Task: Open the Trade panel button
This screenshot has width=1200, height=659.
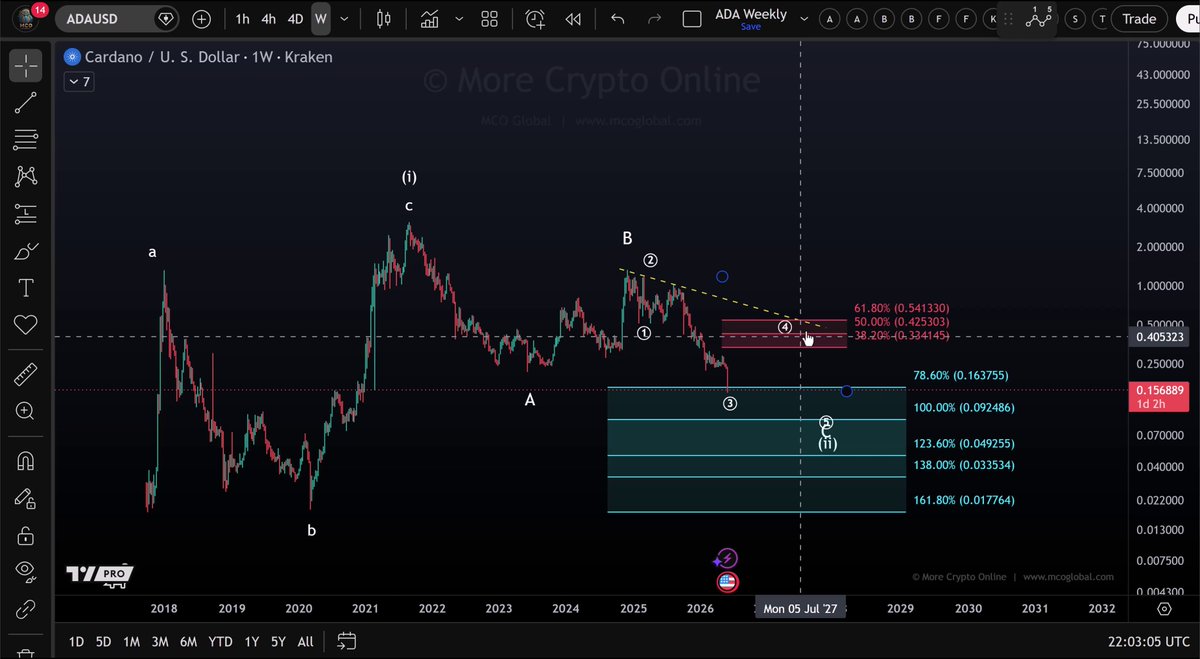Action: point(1139,18)
